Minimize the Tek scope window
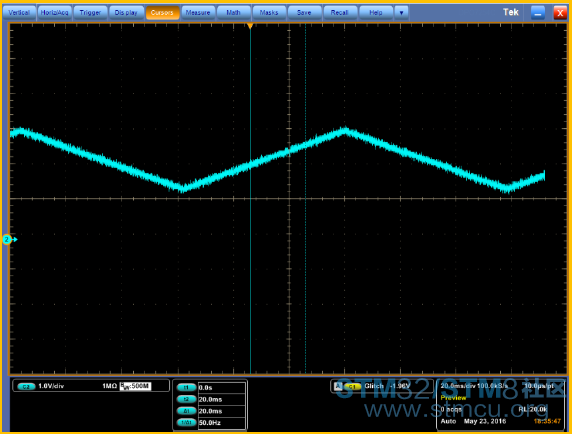573x434 pixels. point(538,13)
